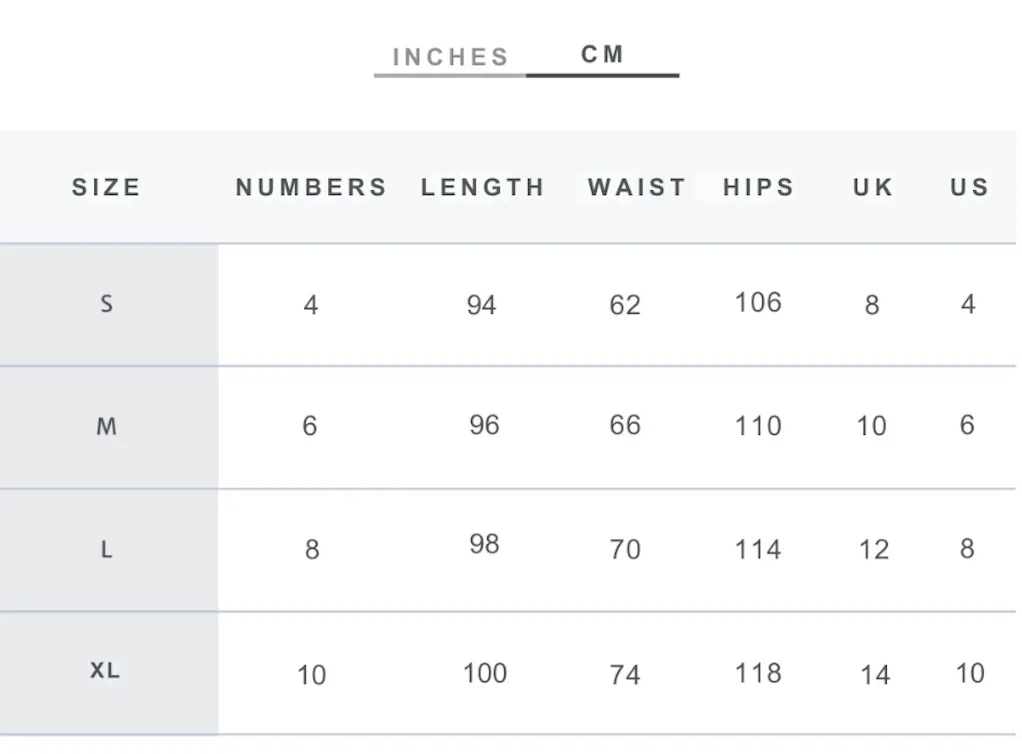
Task: Click the NUMBERS column header
Action: [x=312, y=188]
